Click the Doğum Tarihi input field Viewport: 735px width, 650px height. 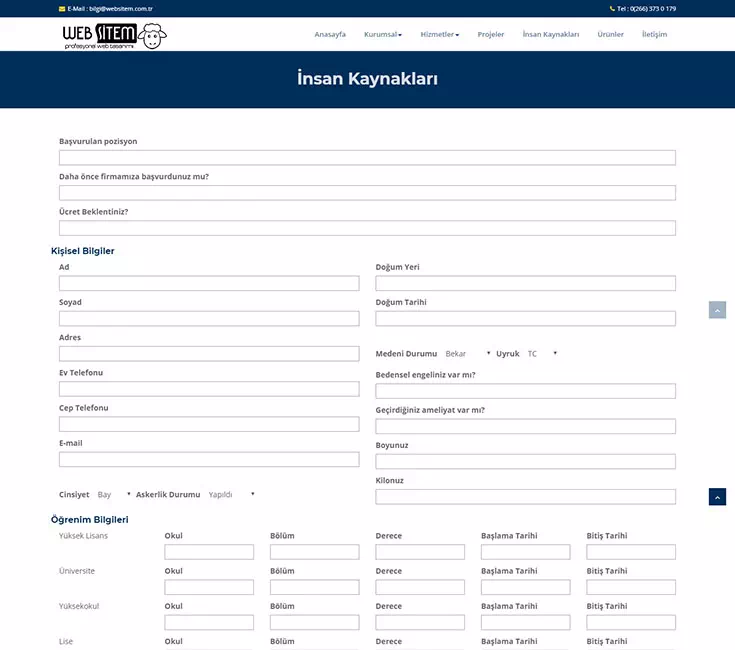525,318
